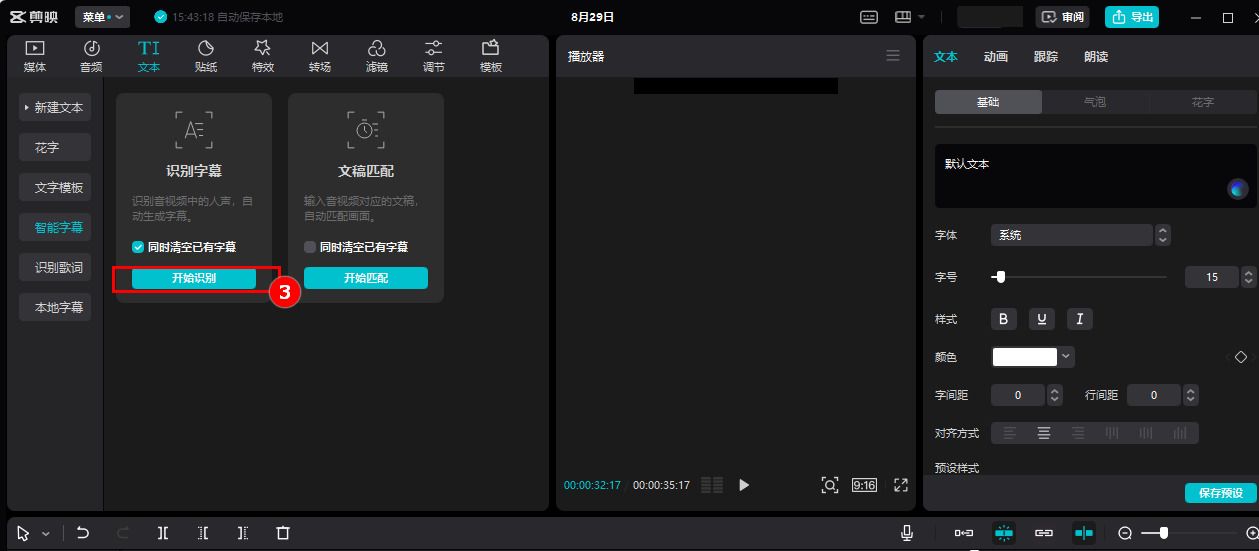Screen dimensions: 1259x551
Task: Open the 调节 (Adjust) panel
Action: [434, 56]
